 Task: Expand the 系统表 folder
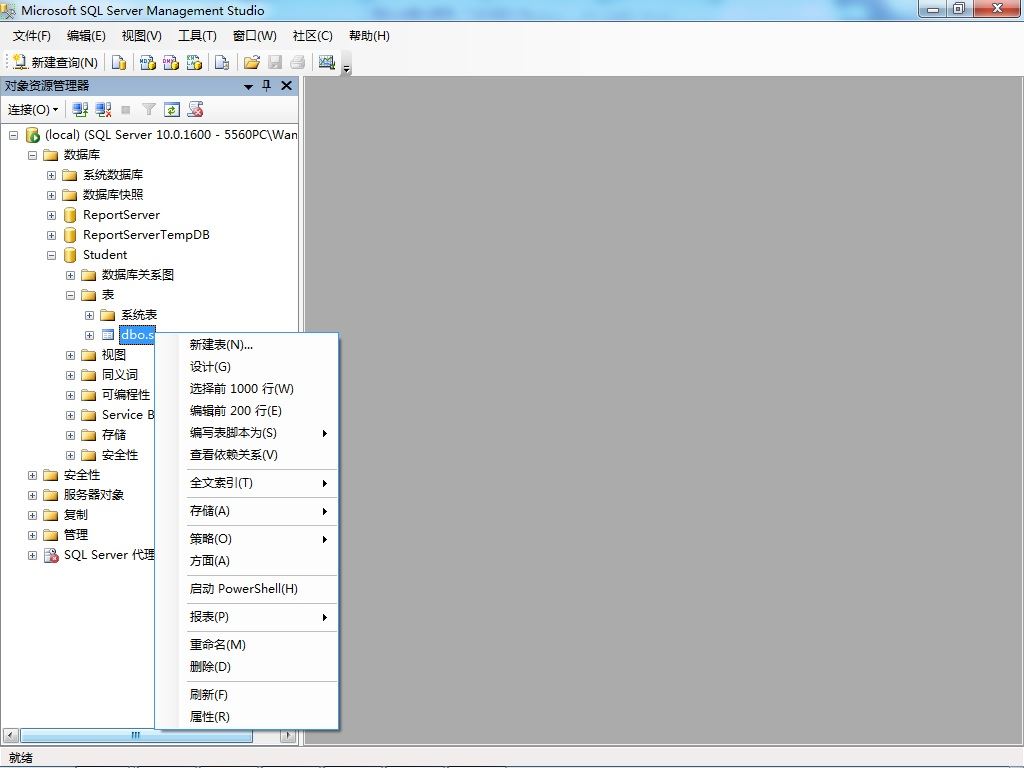pos(89,315)
